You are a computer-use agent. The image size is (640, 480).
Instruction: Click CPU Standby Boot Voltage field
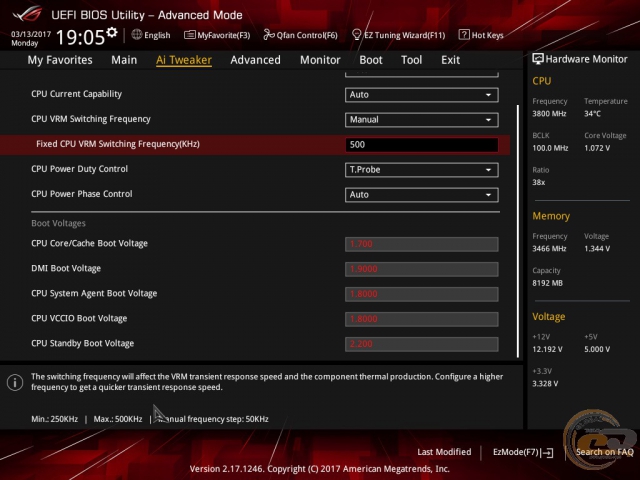[422, 344]
